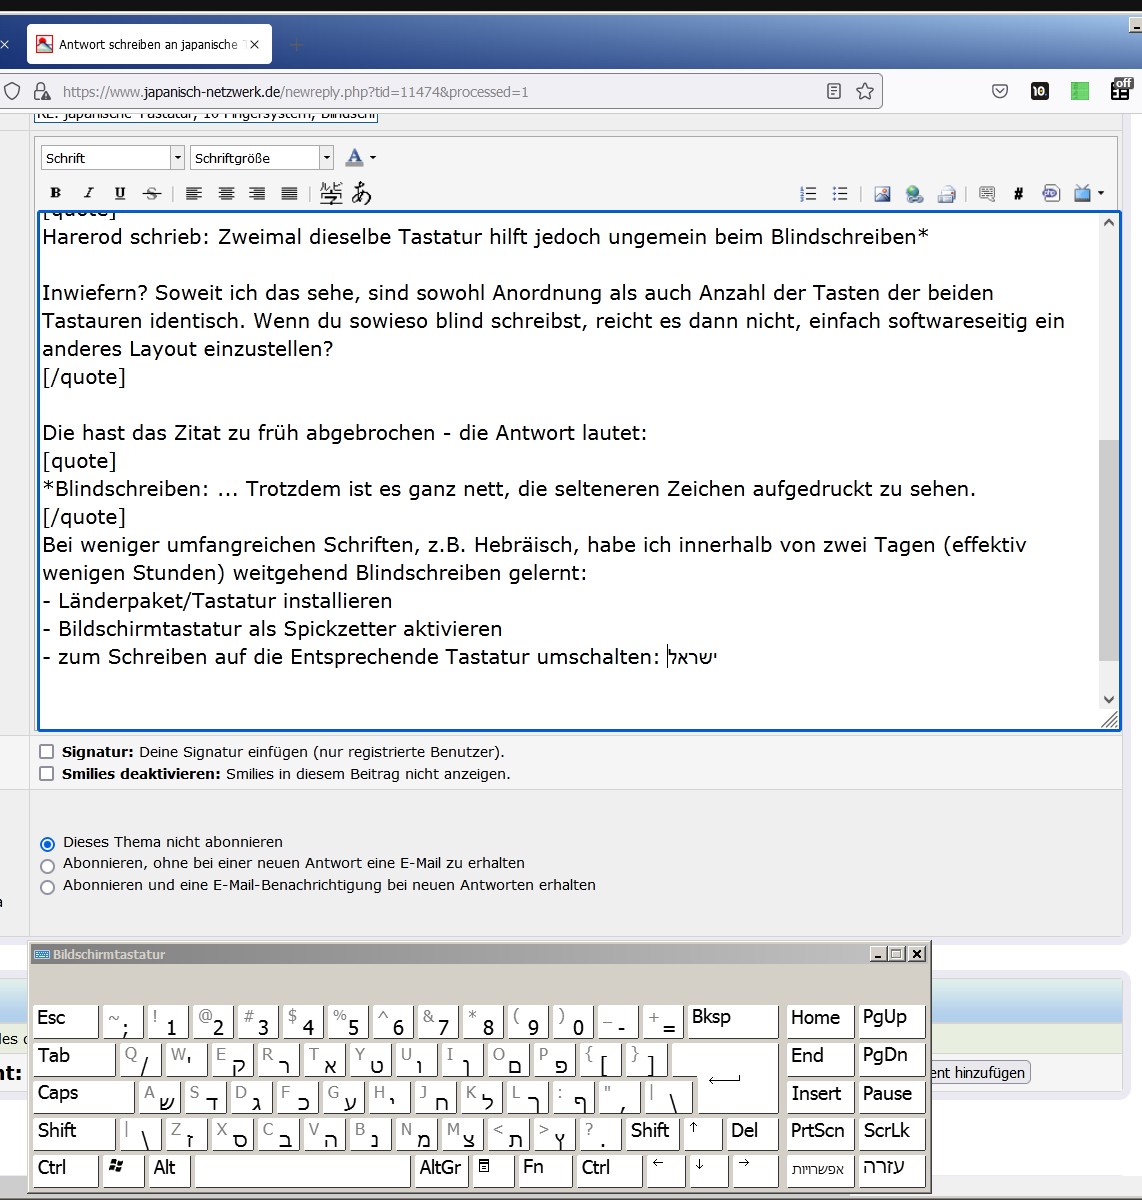
Task: Click the Del key on the on-screen keyboard
Action: coord(752,1133)
